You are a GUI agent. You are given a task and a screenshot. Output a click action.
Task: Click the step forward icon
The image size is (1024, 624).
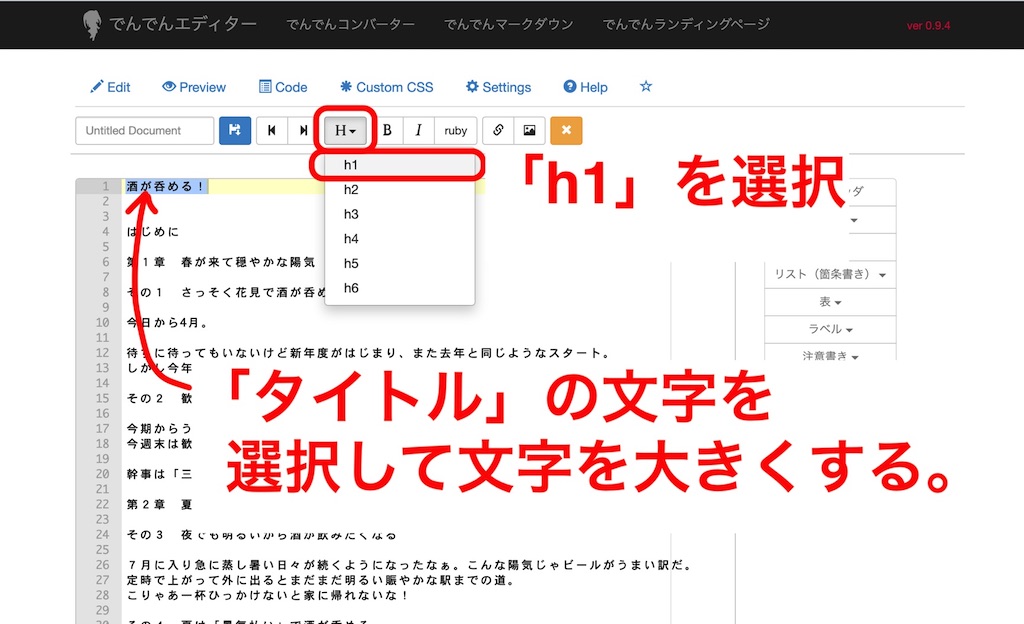click(x=302, y=131)
